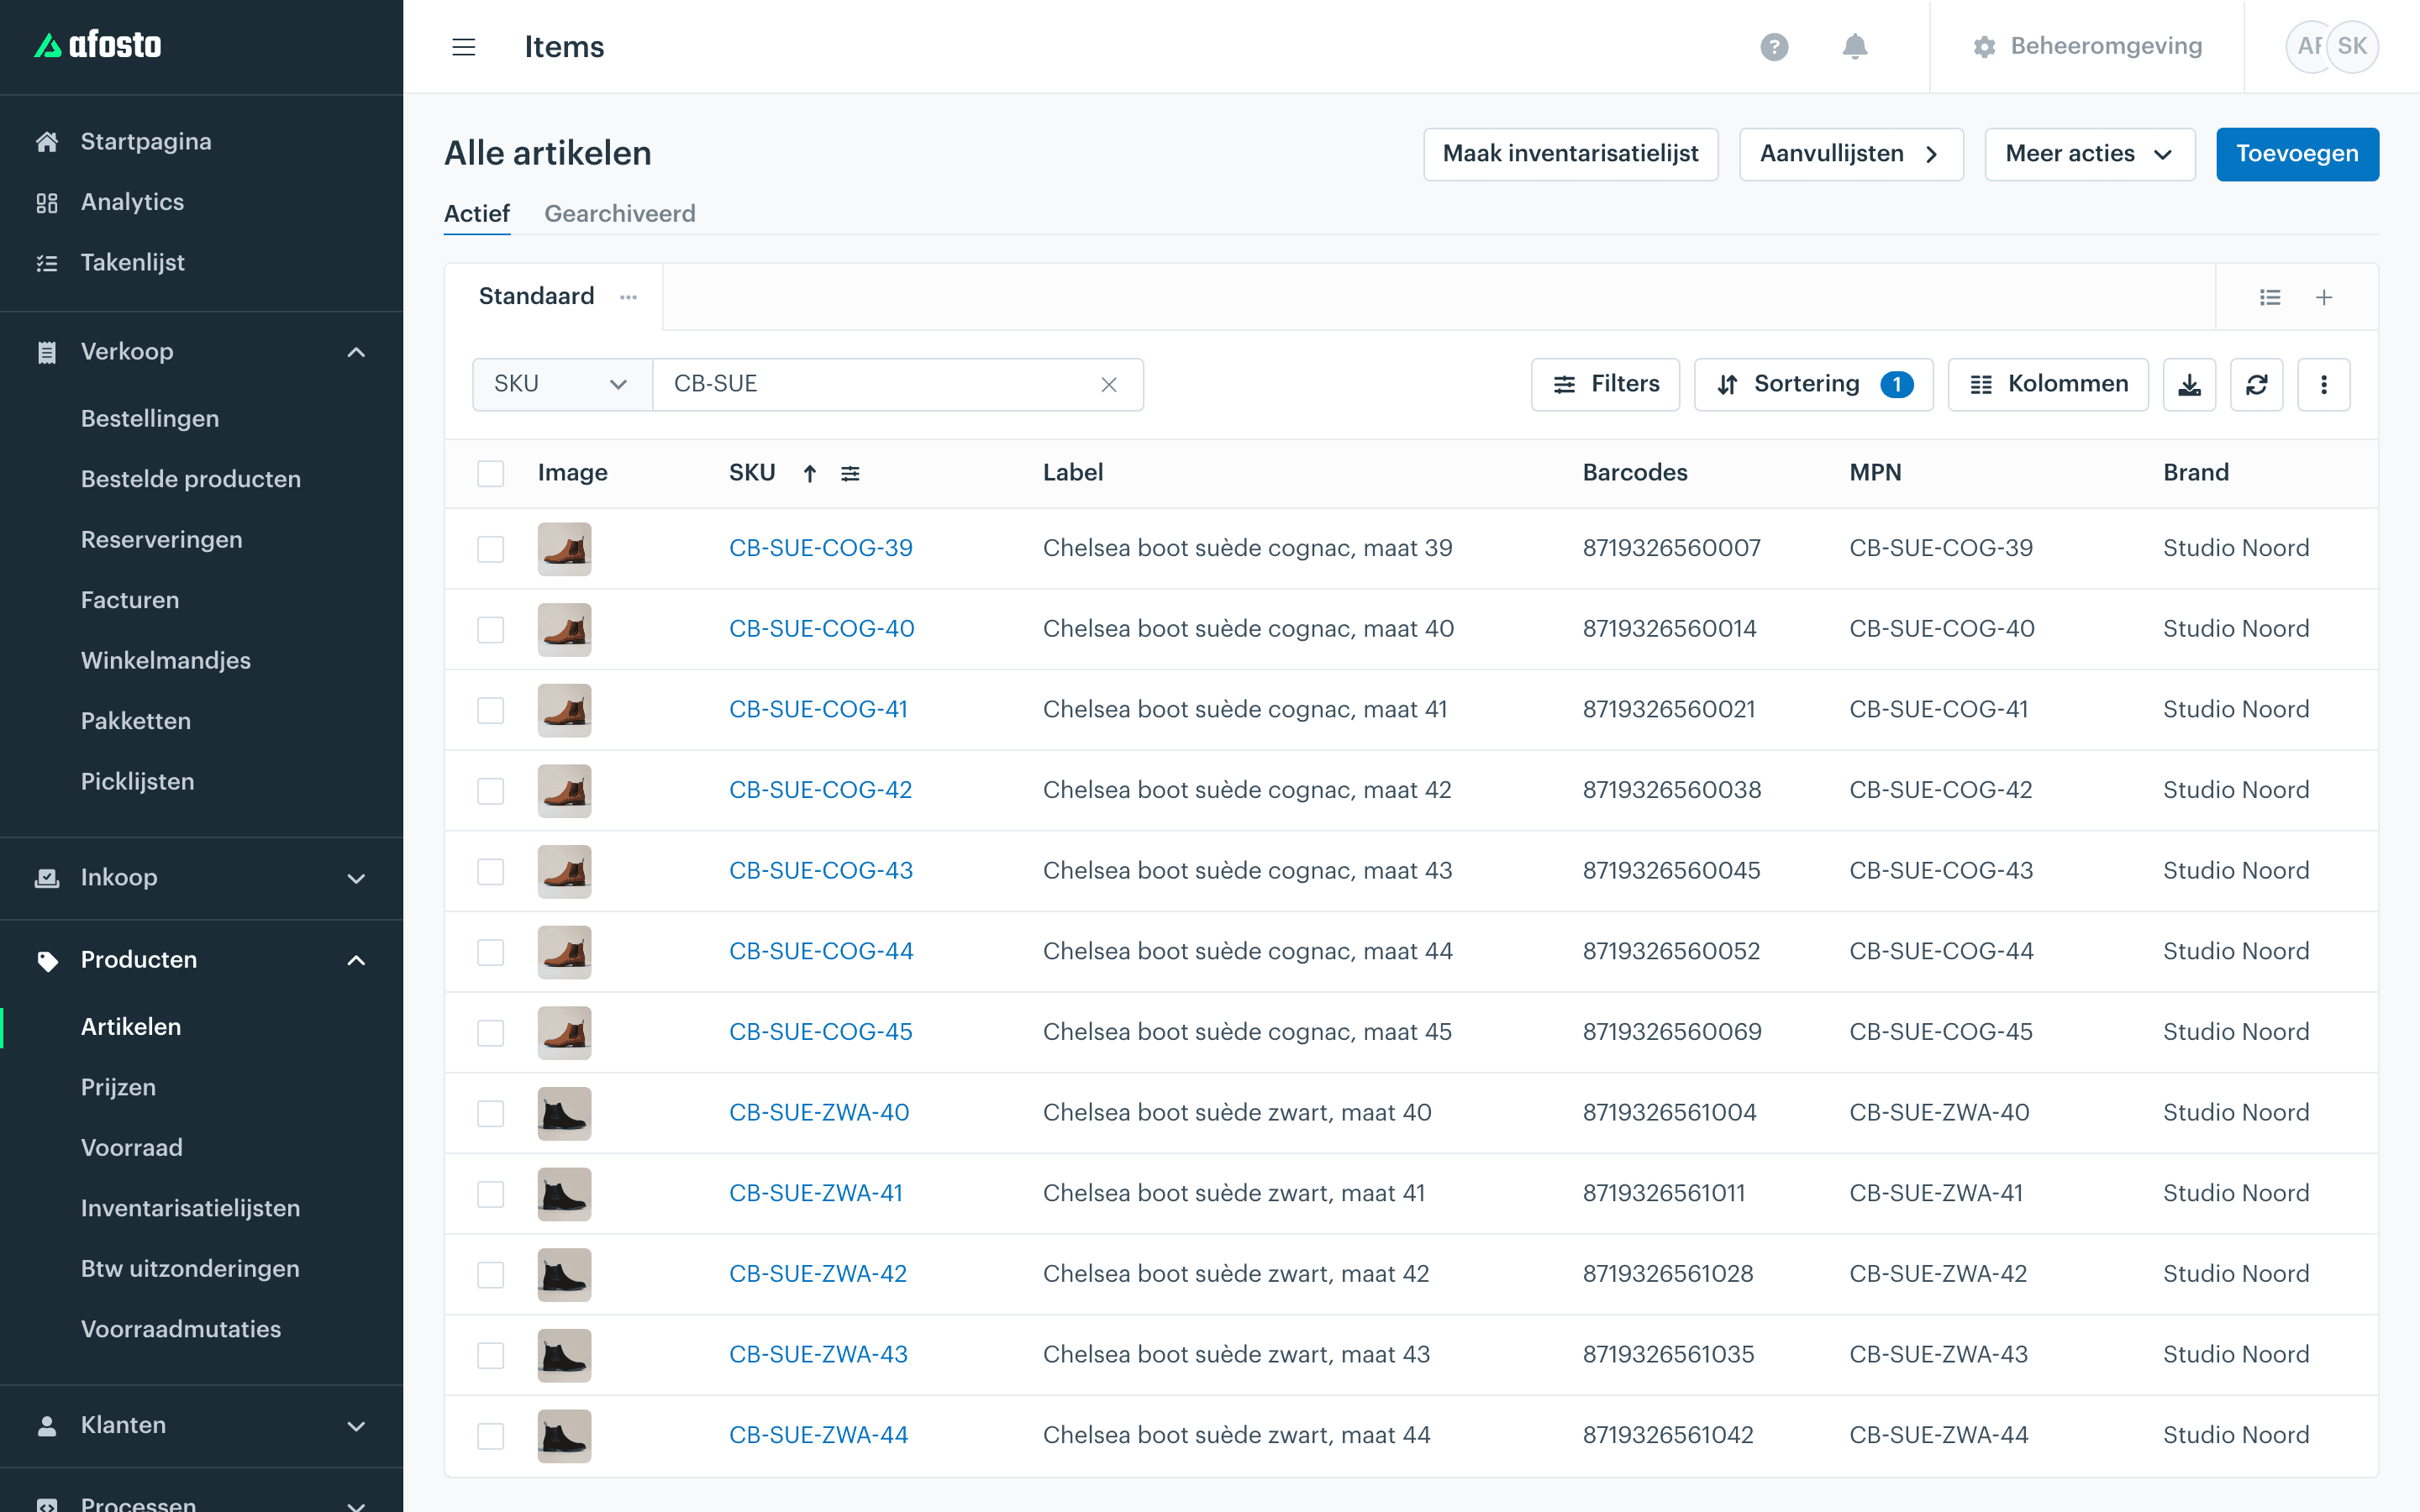The image size is (2420, 1512).
Task: Switch to the Gearchiveerd tab
Action: (619, 213)
